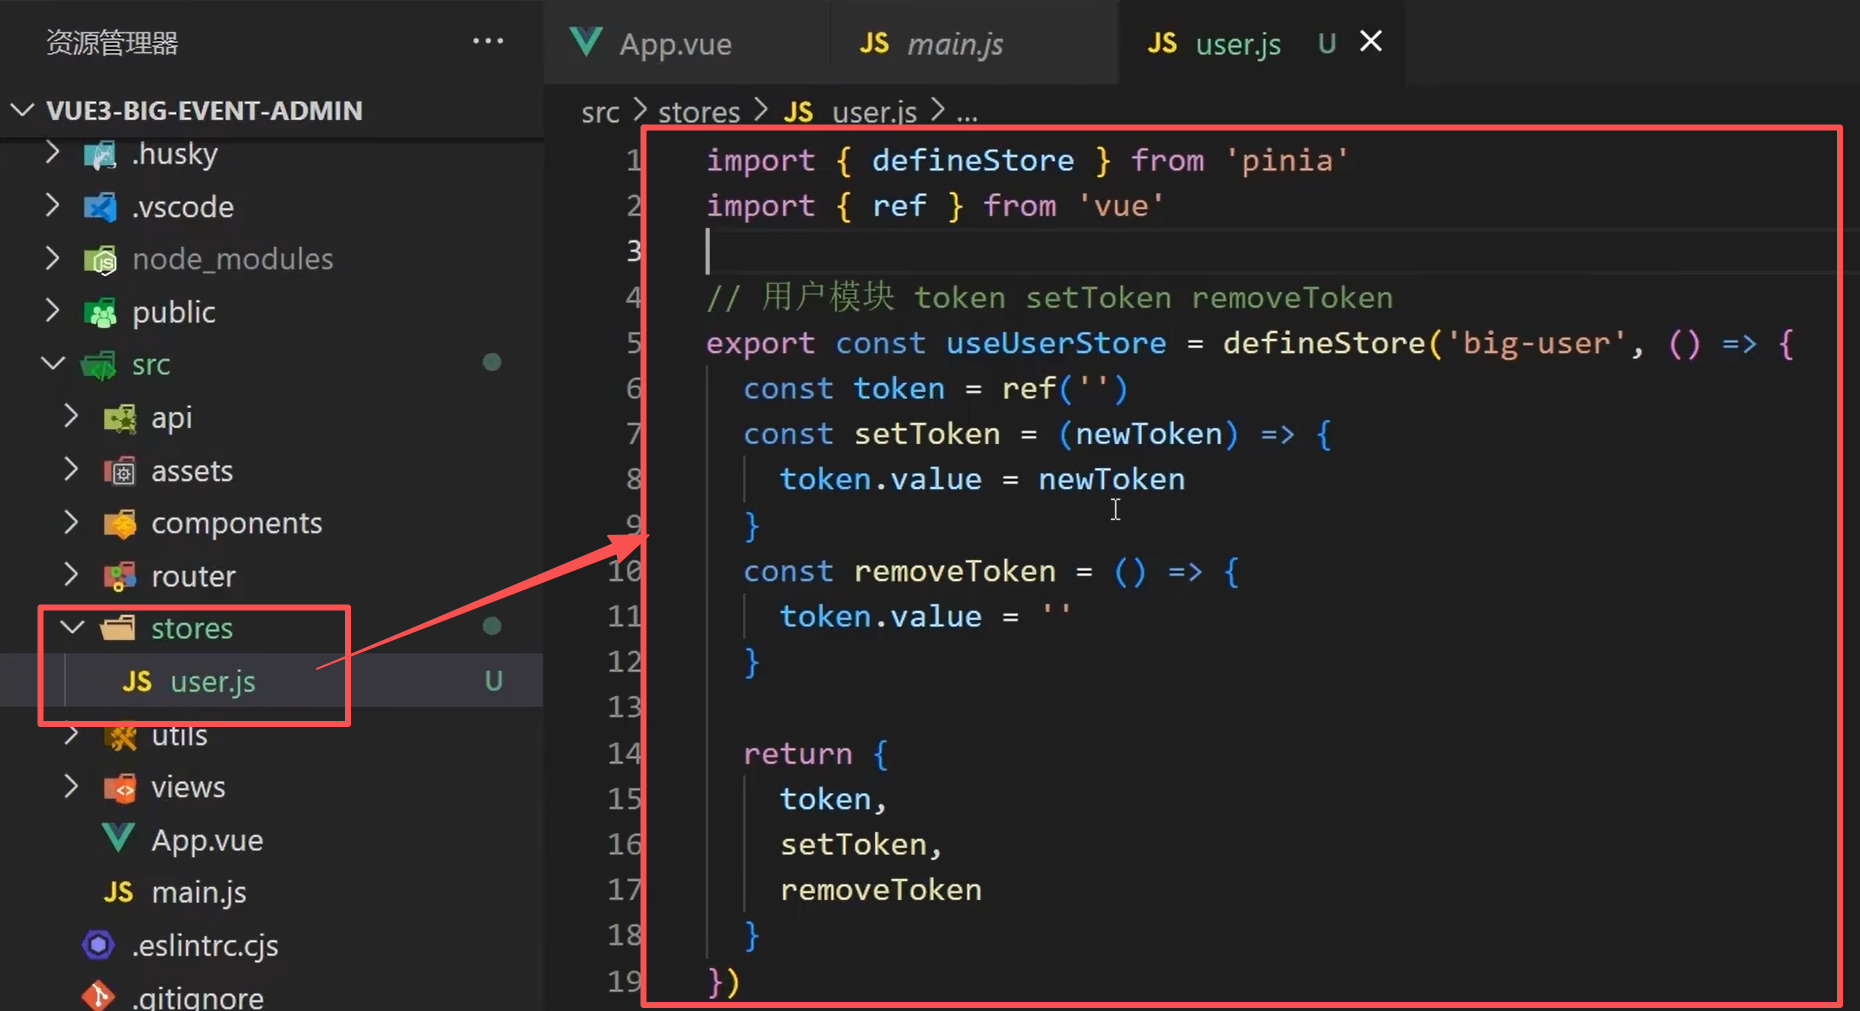Image resolution: width=1860 pixels, height=1011 pixels.
Task: Click the modified dot on src row
Action: pyautogui.click(x=491, y=362)
